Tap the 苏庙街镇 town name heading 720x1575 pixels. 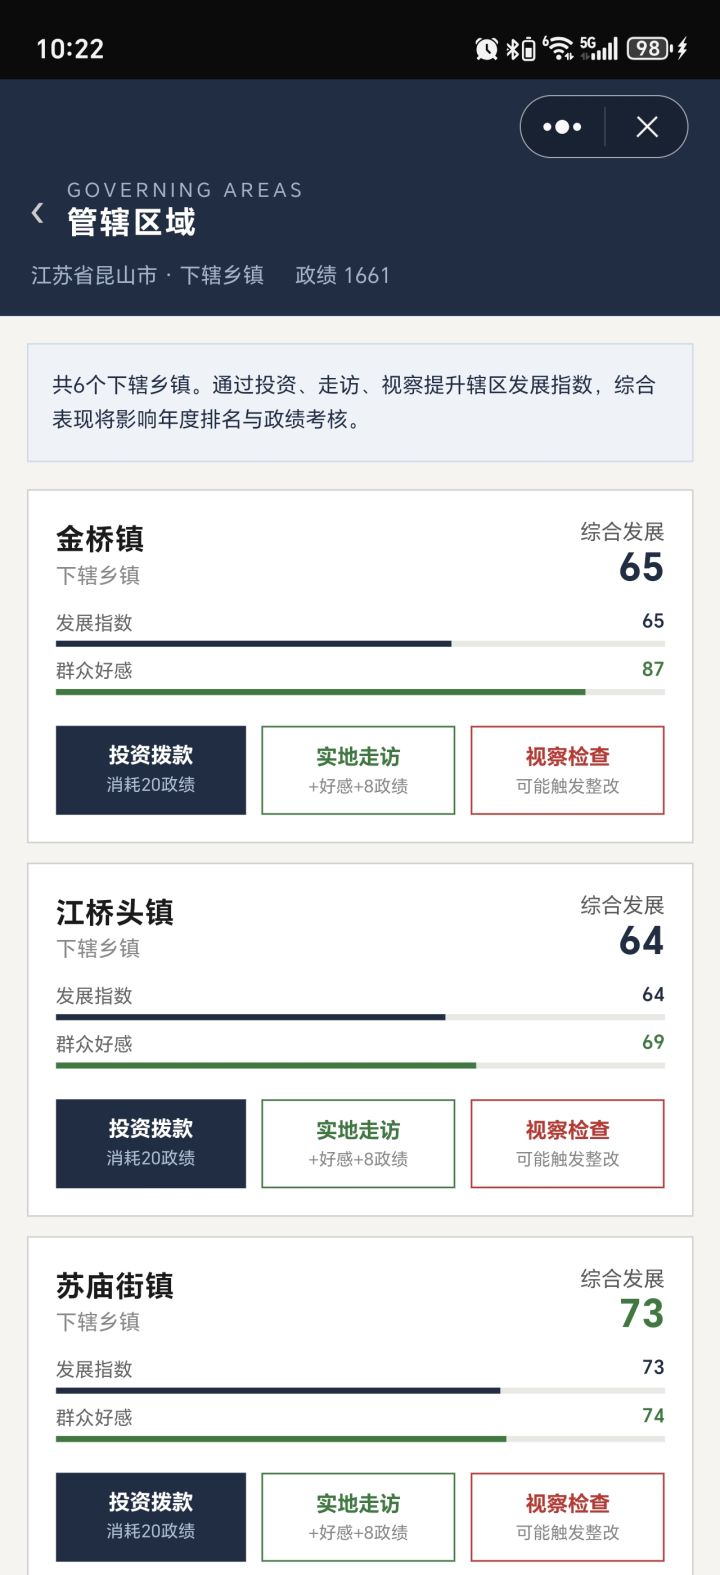click(115, 1285)
